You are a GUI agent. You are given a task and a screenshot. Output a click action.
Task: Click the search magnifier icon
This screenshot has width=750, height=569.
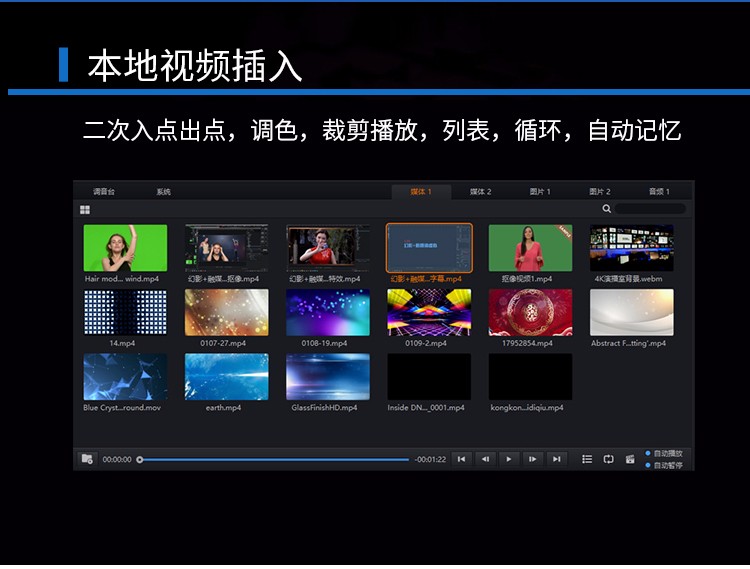[x=606, y=209]
